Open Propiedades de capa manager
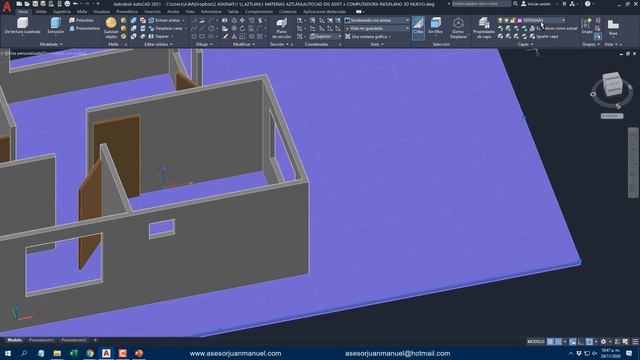The height and width of the screenshot is (360, 640). [x=484, y=28]
